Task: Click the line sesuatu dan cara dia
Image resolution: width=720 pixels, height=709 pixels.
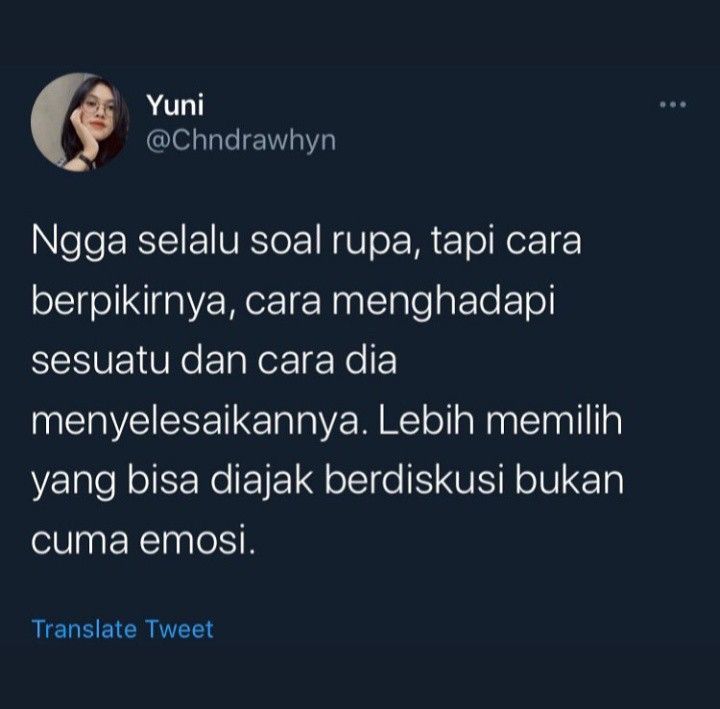Action: coord(214,360)
